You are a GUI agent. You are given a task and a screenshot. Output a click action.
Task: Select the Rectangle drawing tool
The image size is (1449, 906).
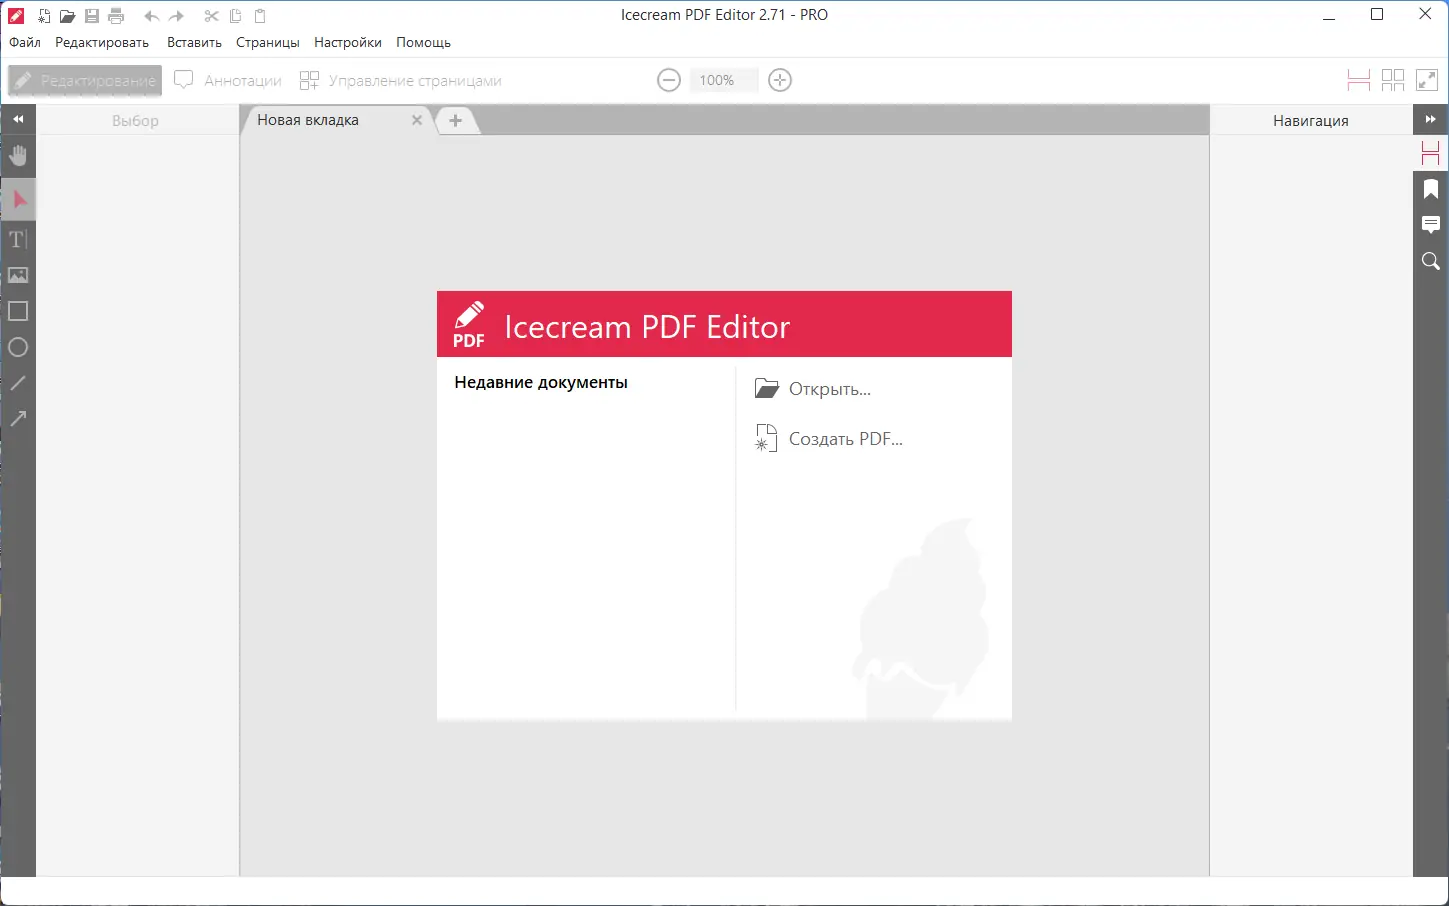point(18,311)
